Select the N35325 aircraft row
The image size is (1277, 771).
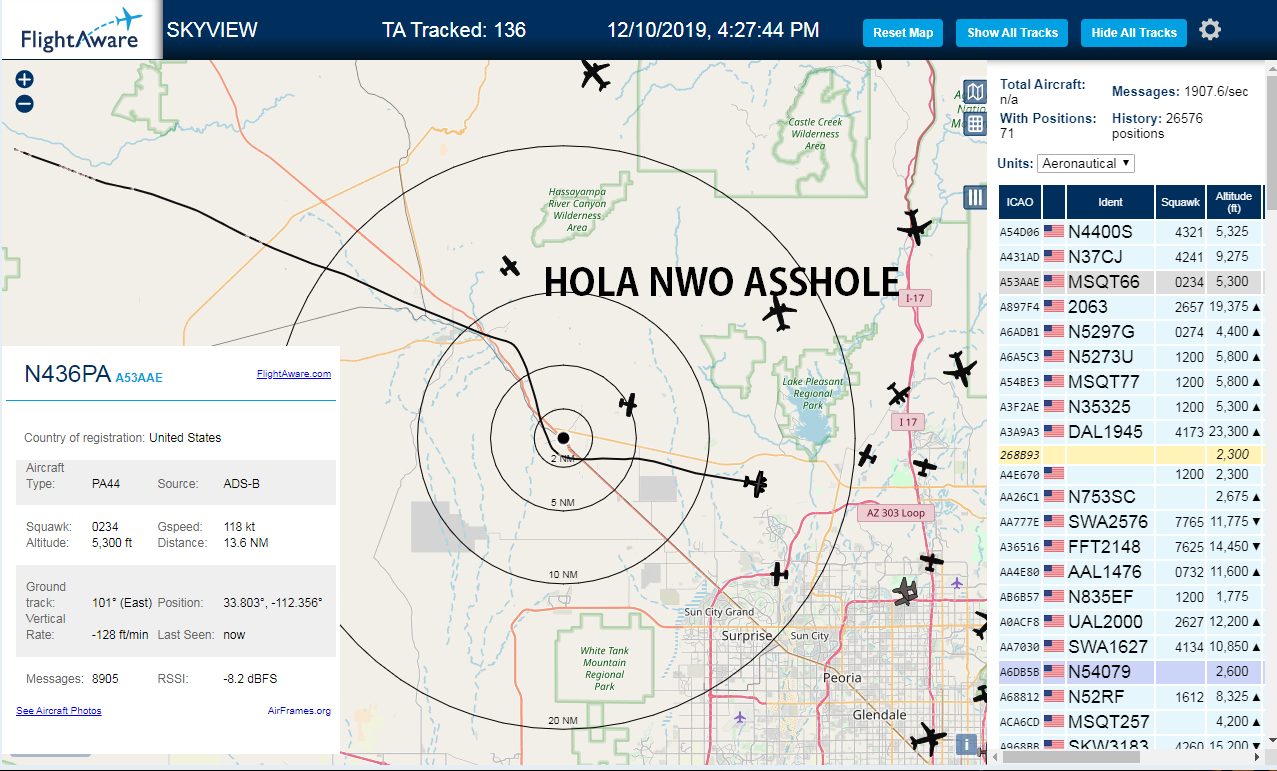click(1131, 406)
